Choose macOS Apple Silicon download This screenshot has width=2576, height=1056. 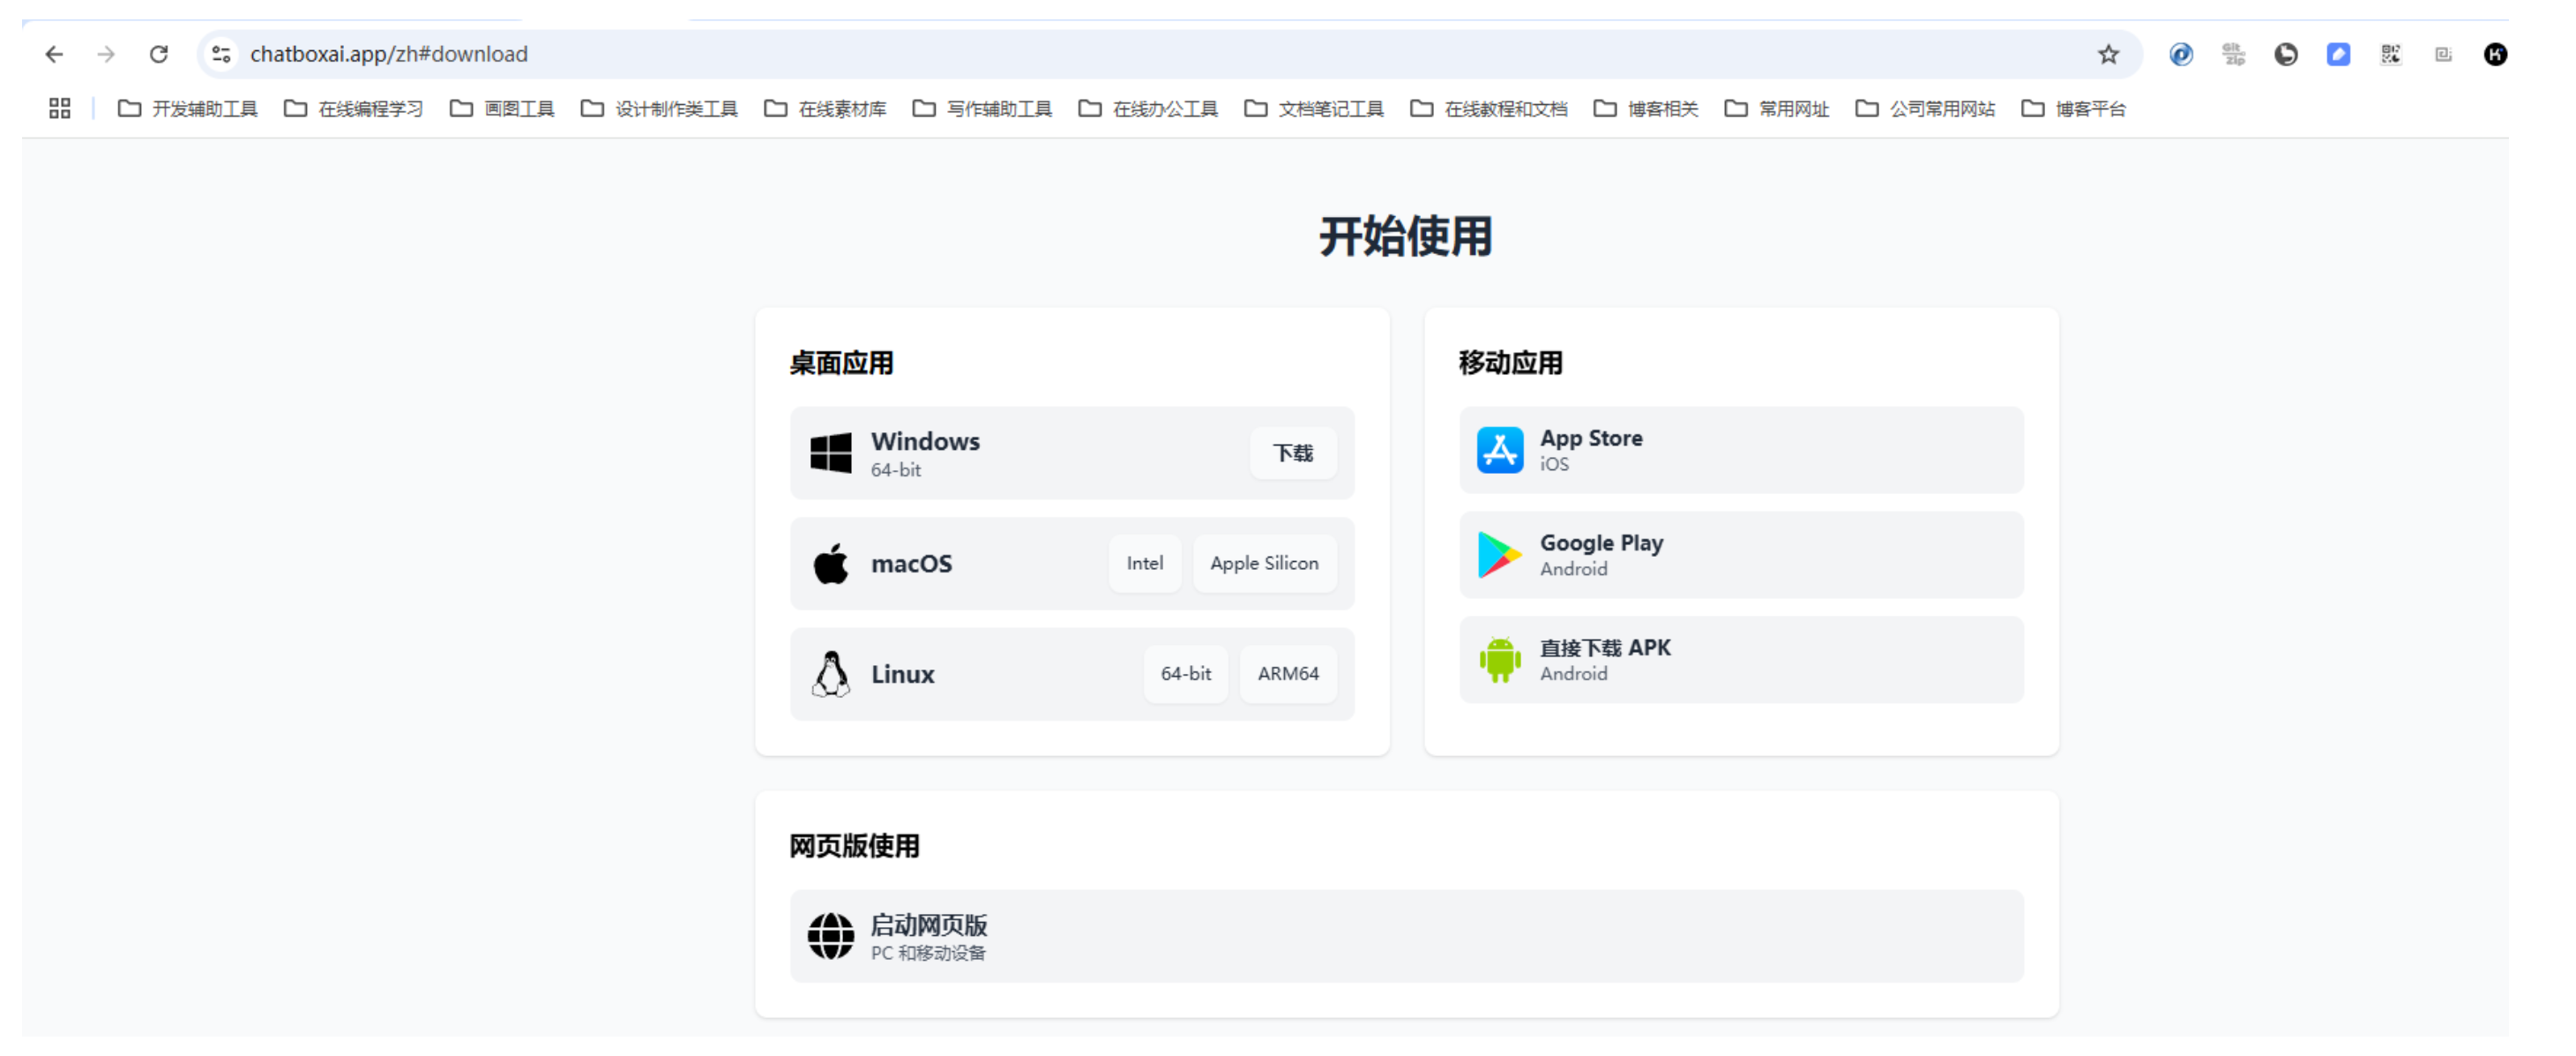pyautogui.click(x=1264, y=563)
